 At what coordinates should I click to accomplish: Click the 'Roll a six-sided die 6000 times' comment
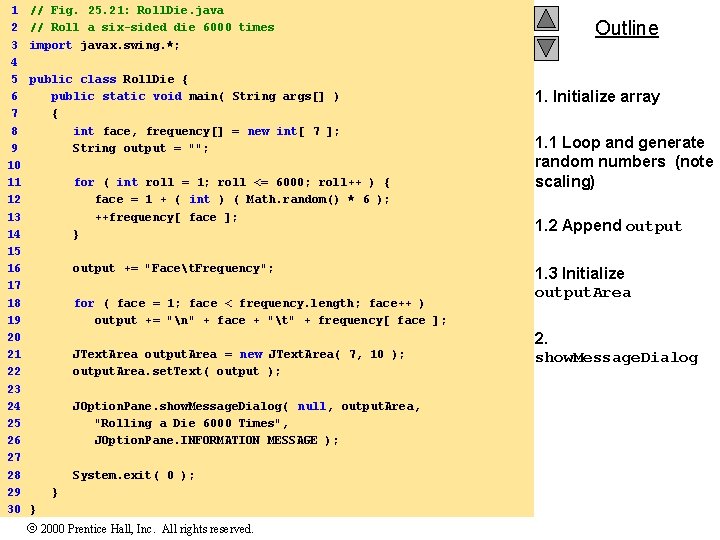click(152, 27)
